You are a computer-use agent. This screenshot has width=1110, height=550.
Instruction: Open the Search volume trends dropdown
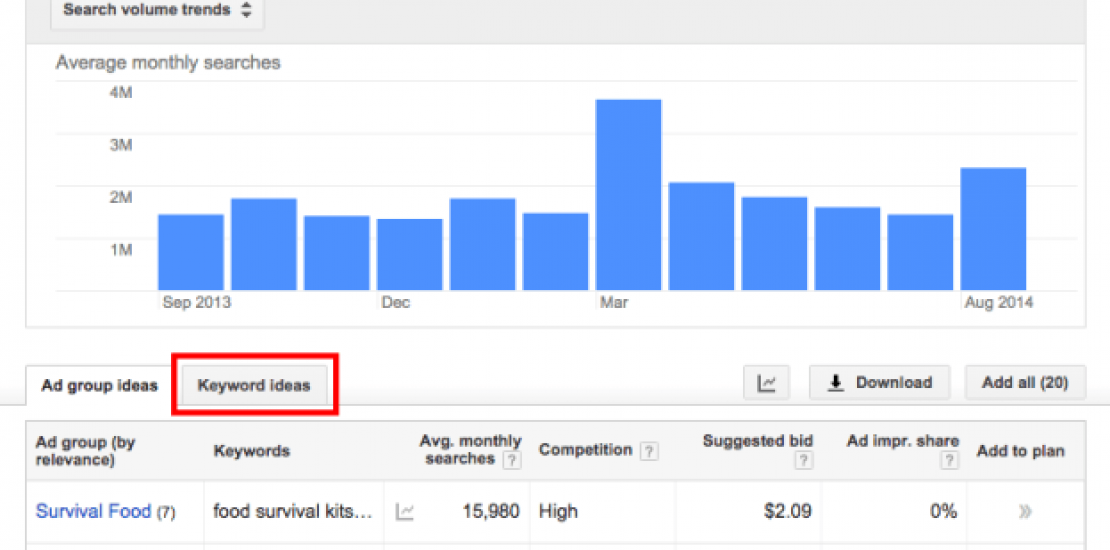point(157,11)
